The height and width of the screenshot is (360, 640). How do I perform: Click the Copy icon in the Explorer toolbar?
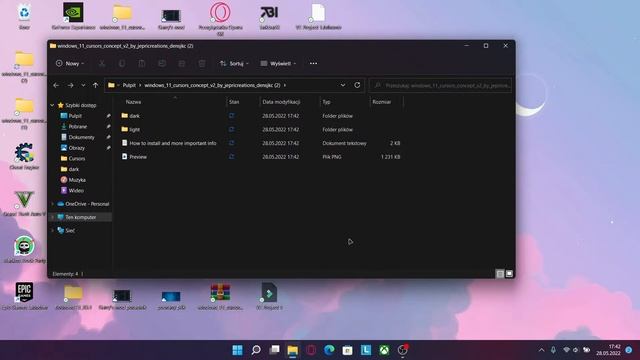tap(122, 63)
